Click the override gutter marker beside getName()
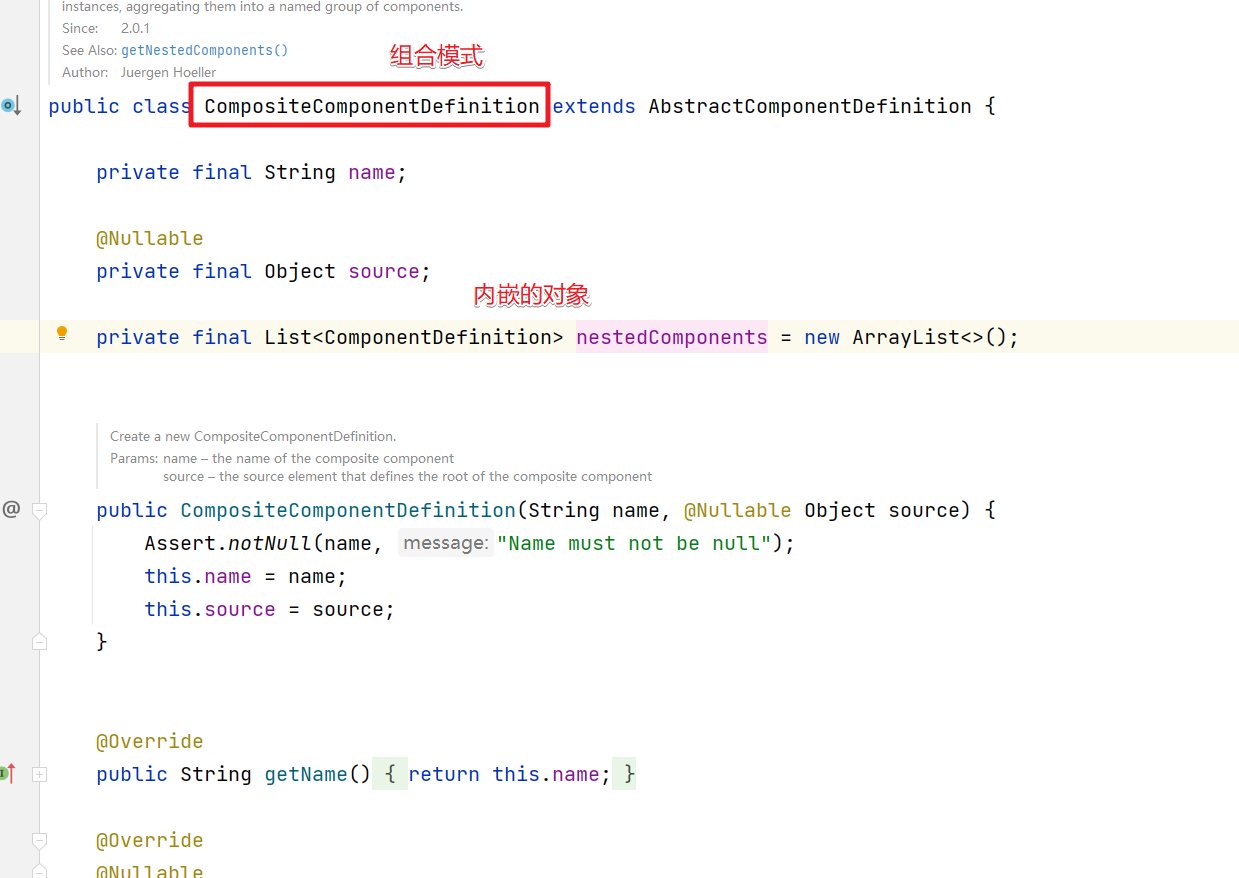Viewport: 1239px width, 878px height. (9, 773)
